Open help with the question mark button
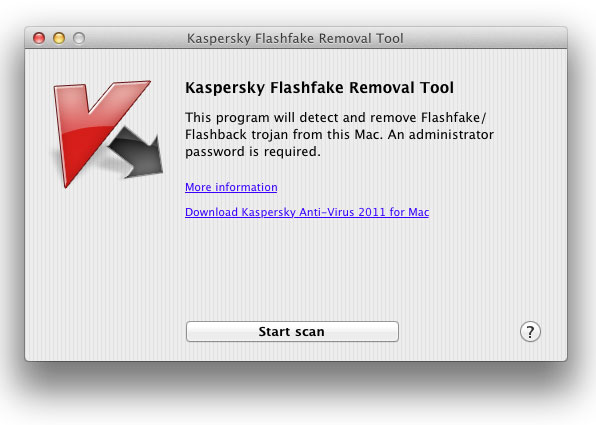The height and width of the screenshot is (425, 596). 530,332
